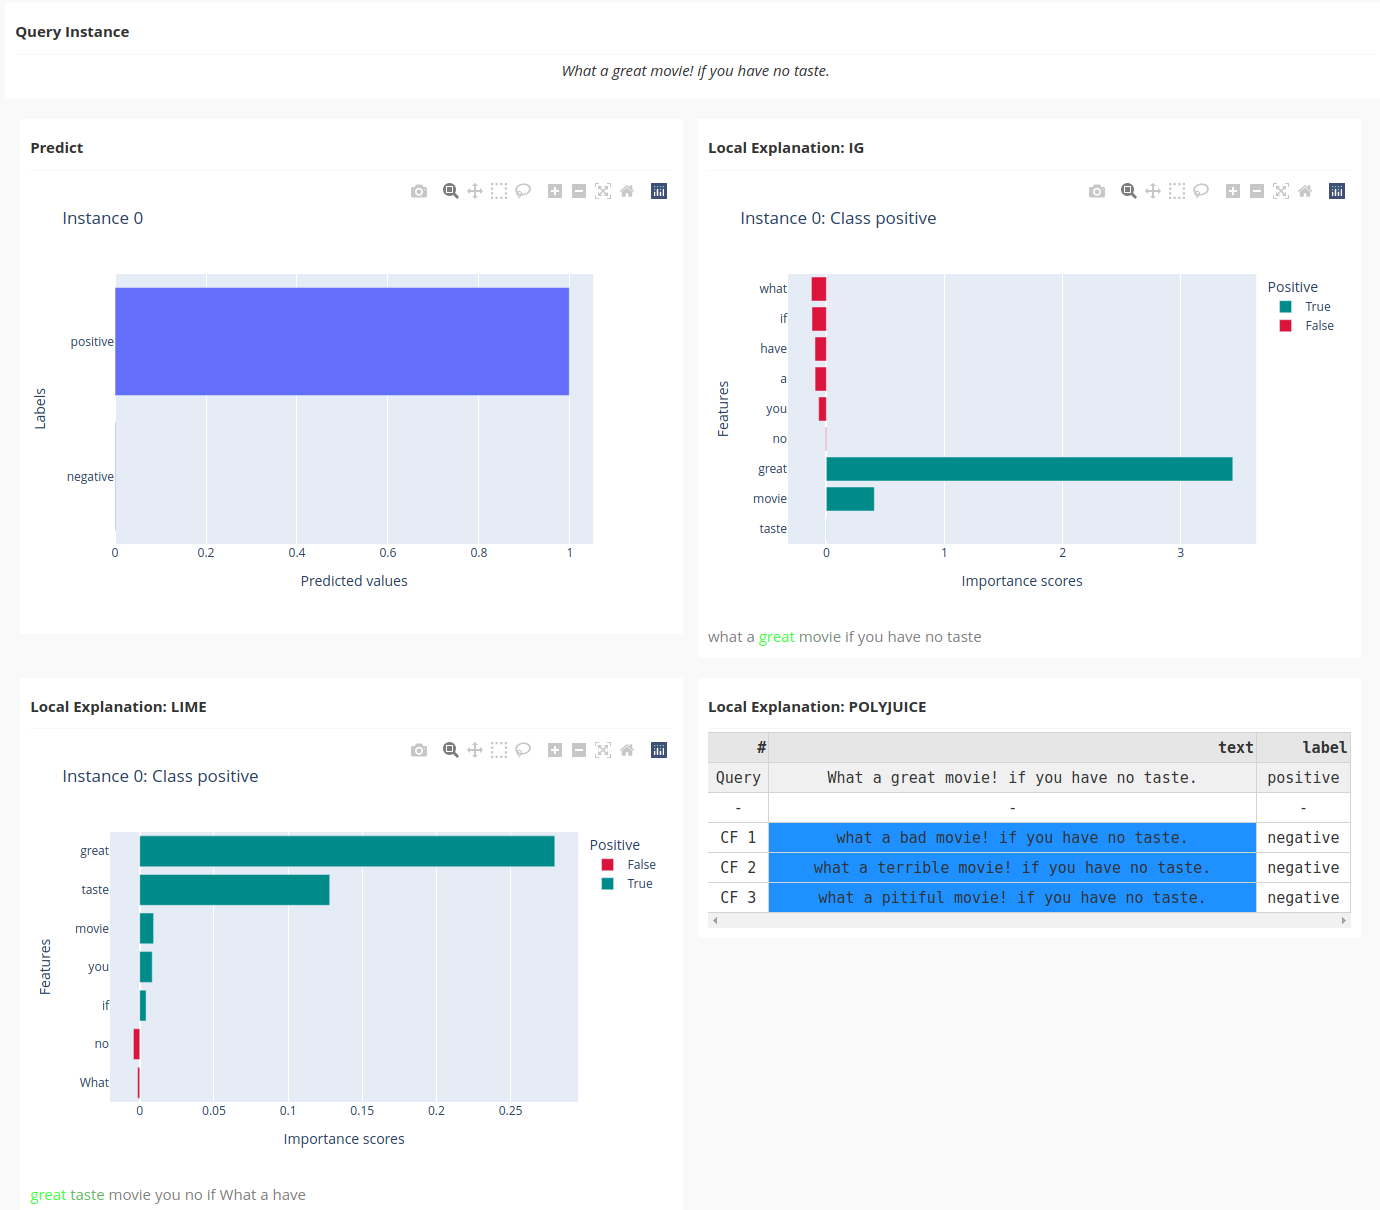Choose Box Select in LIME chart toolbar
1380x1210 pixels.
tap(499, 750)
